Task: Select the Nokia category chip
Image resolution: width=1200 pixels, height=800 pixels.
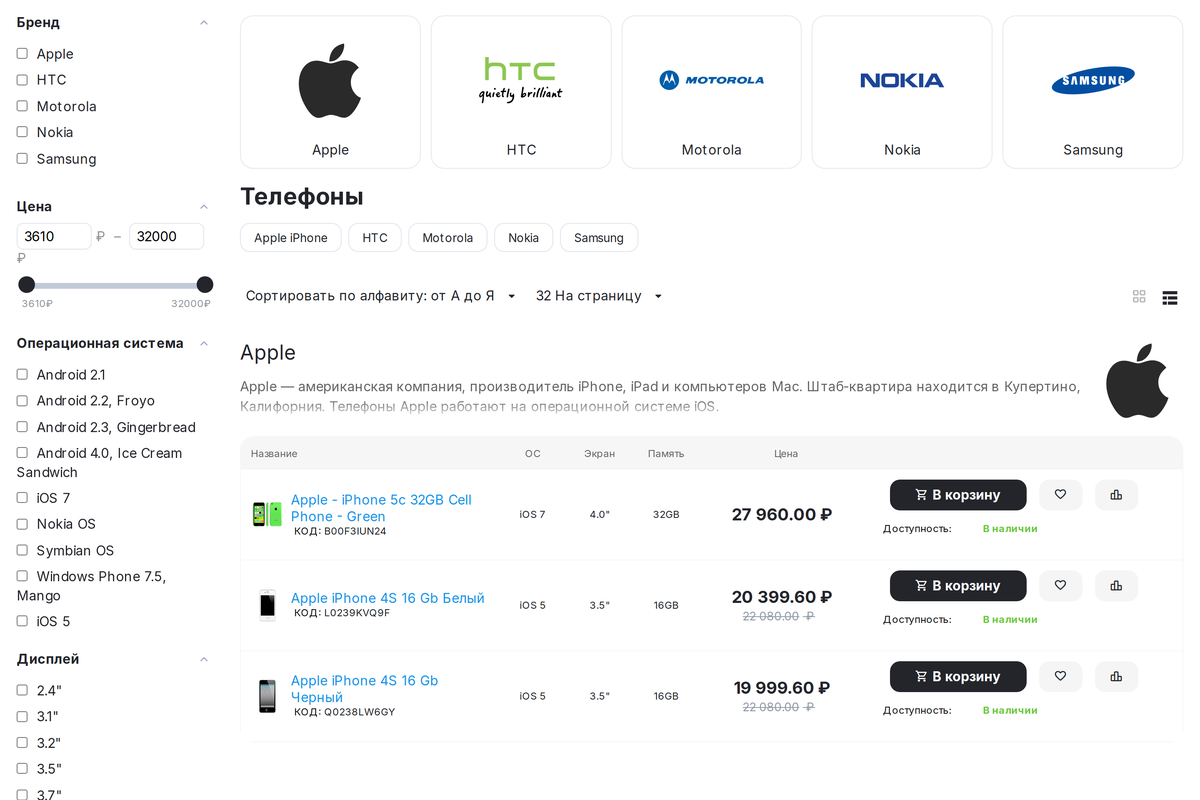Action: click(x=523, y=238)
